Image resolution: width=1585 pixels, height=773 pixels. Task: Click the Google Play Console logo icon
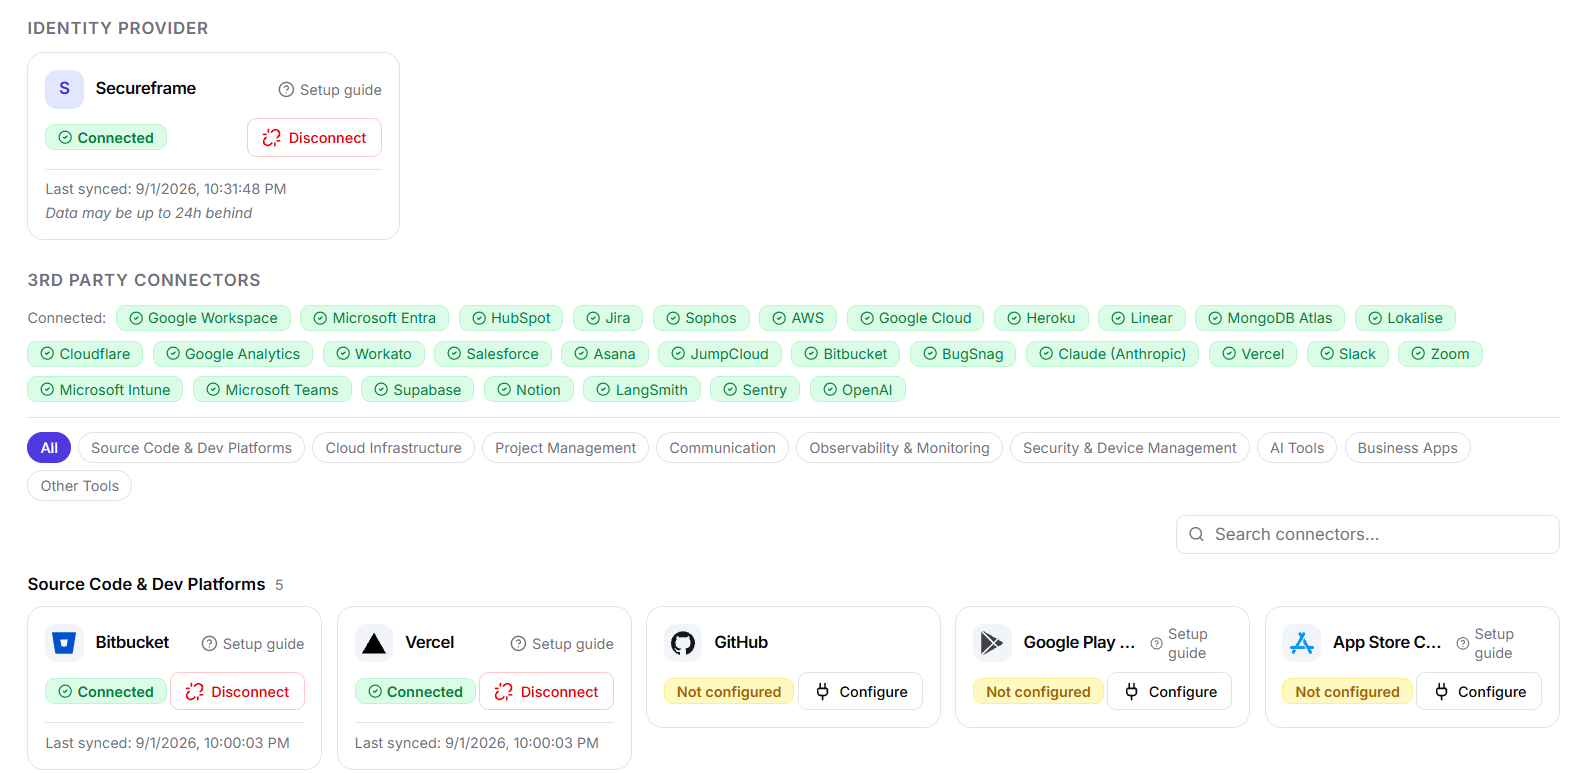pos(992,643)
